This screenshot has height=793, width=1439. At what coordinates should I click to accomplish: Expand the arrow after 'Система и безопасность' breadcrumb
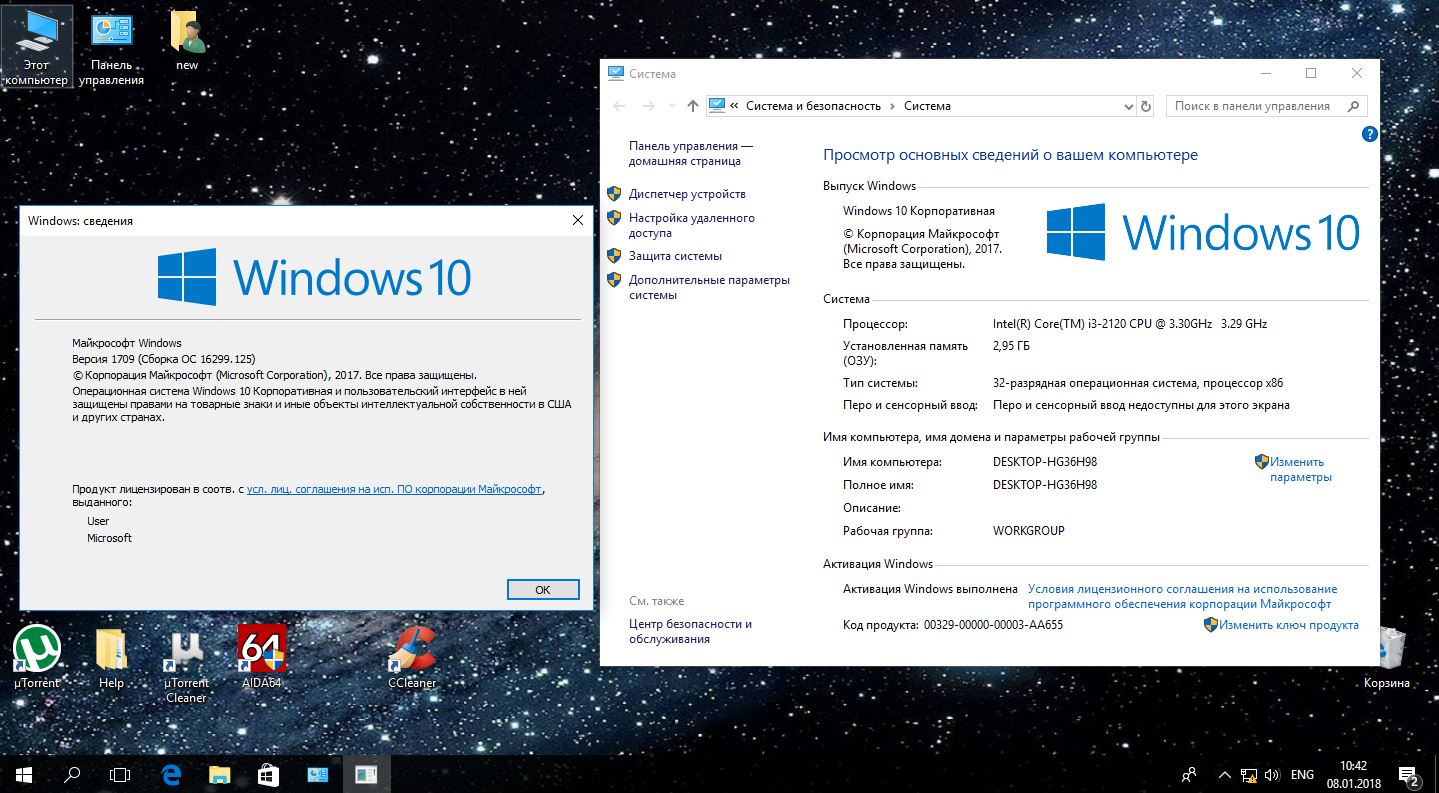point(893,106)
